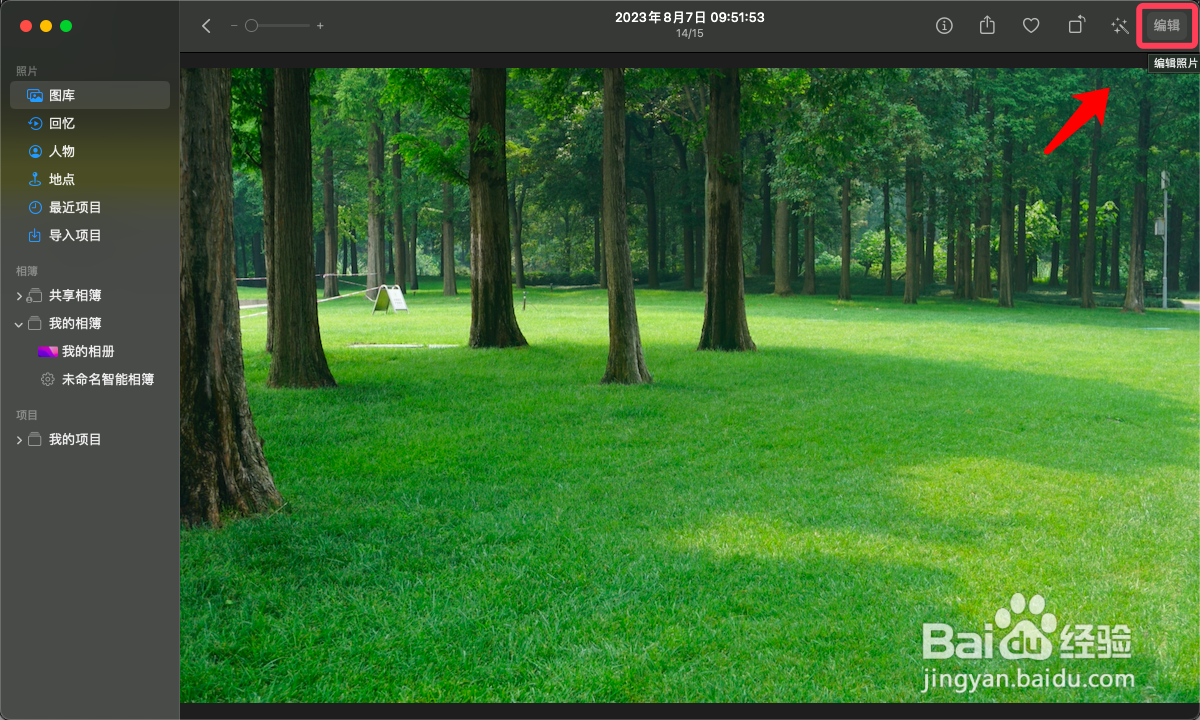1200x720 pixels.
Task: Apply auto enhance magic wand
Action: coord(1119,26)
